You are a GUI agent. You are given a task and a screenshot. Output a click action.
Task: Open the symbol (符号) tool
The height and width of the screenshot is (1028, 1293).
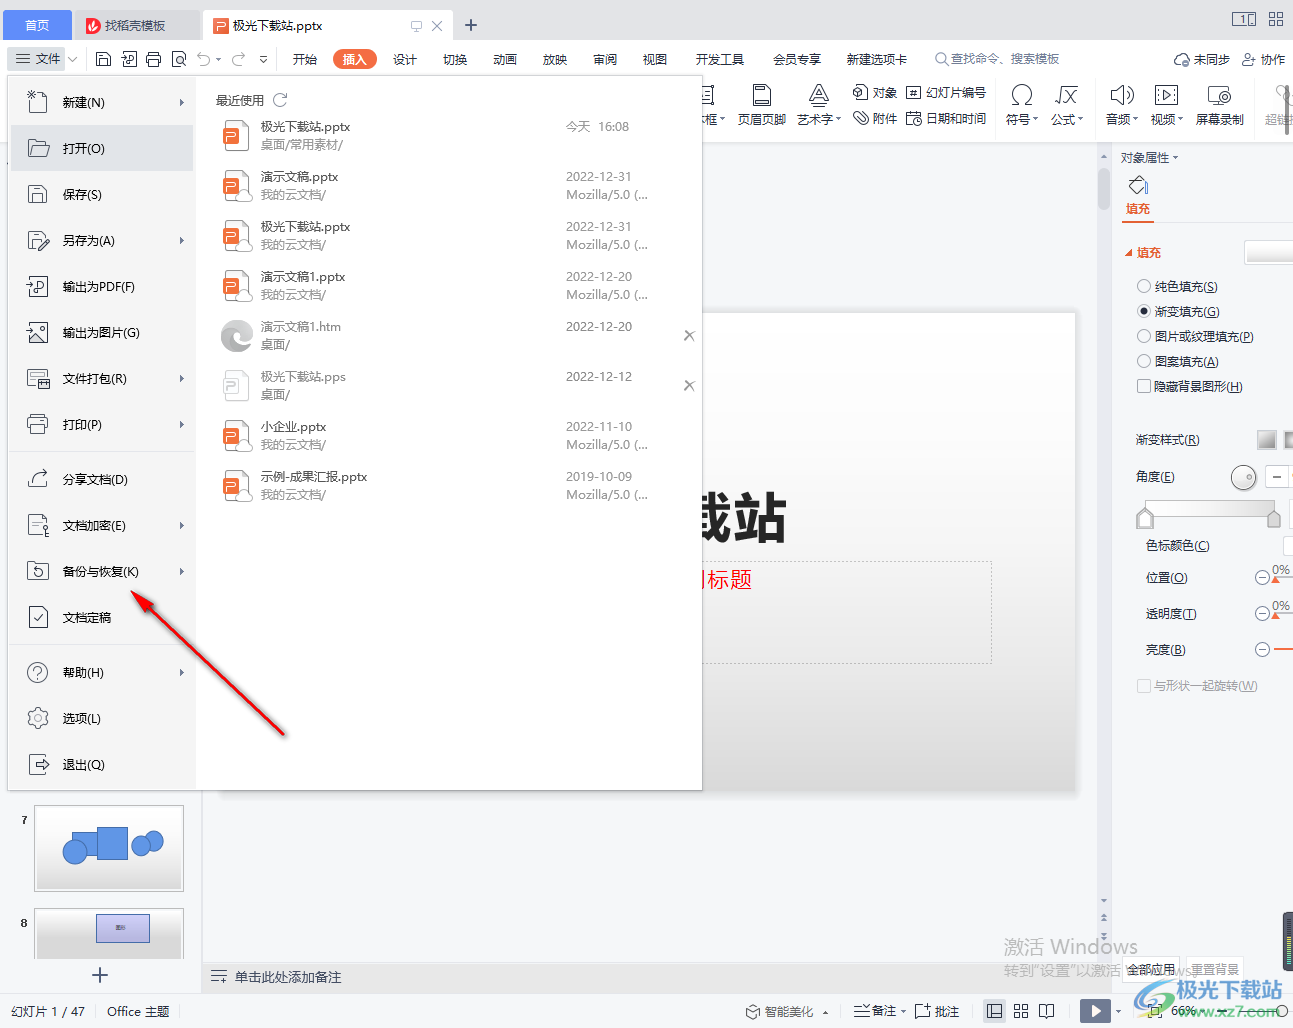point(1022,105)
